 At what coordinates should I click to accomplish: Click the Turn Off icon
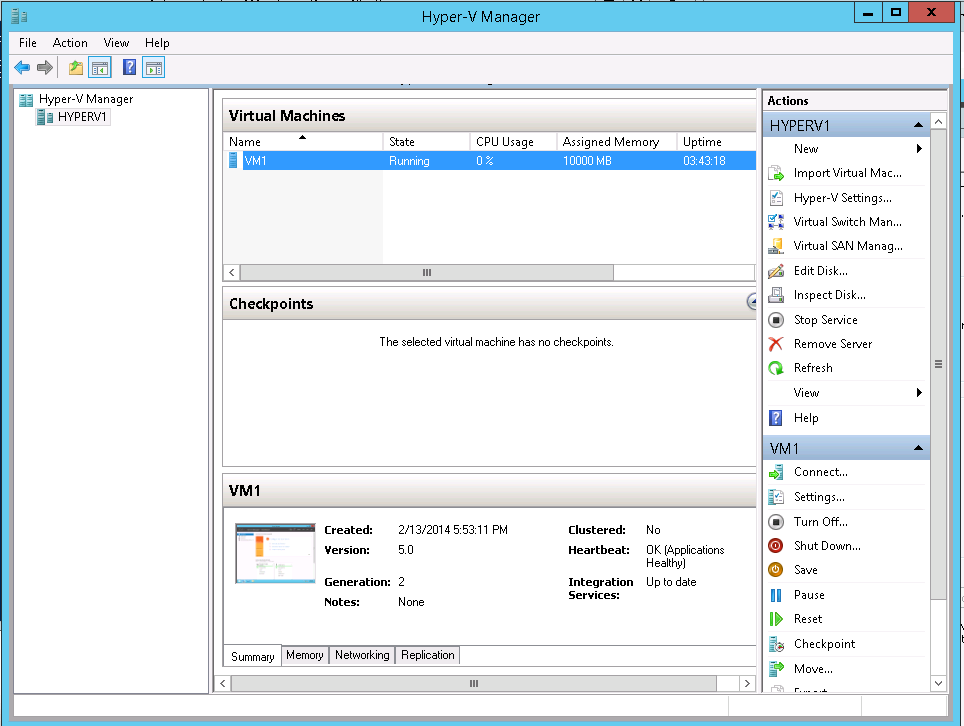[776, 522]
